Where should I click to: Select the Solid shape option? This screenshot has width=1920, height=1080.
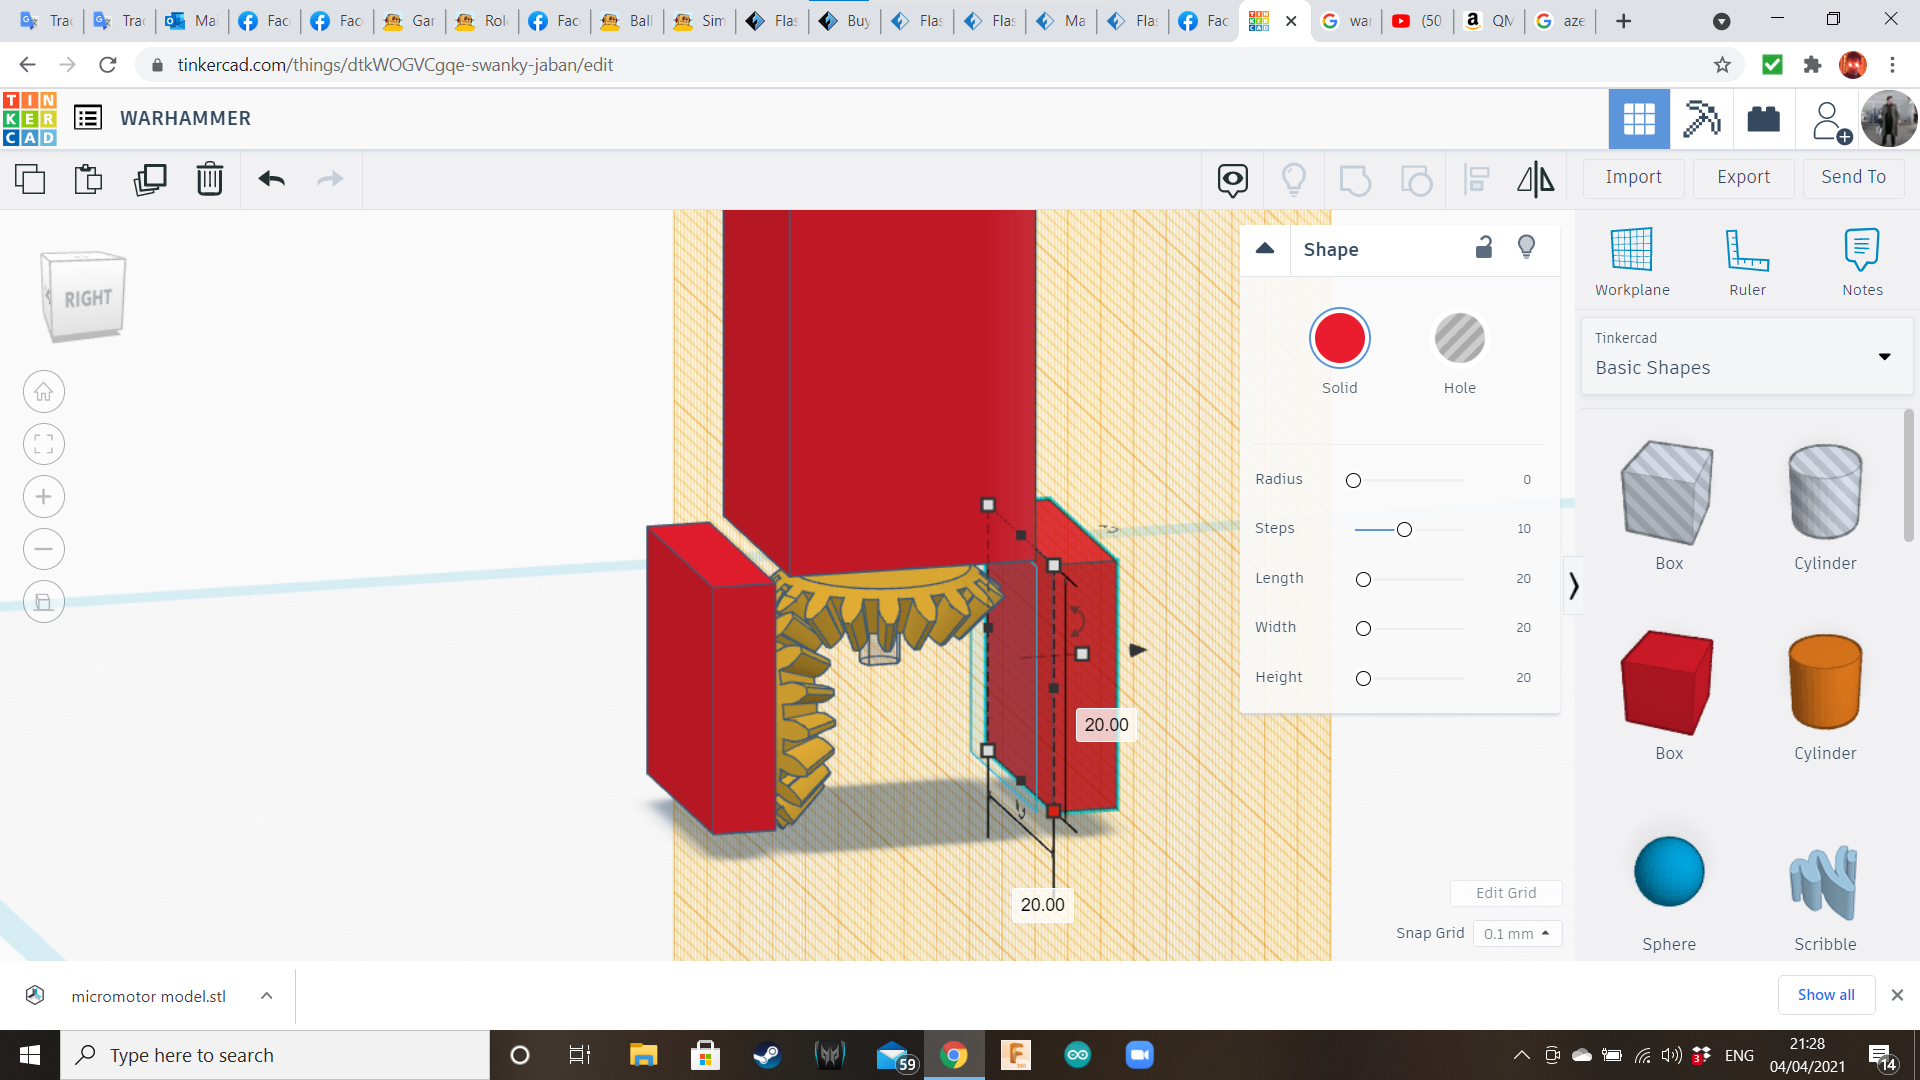tap(1339, 339)
